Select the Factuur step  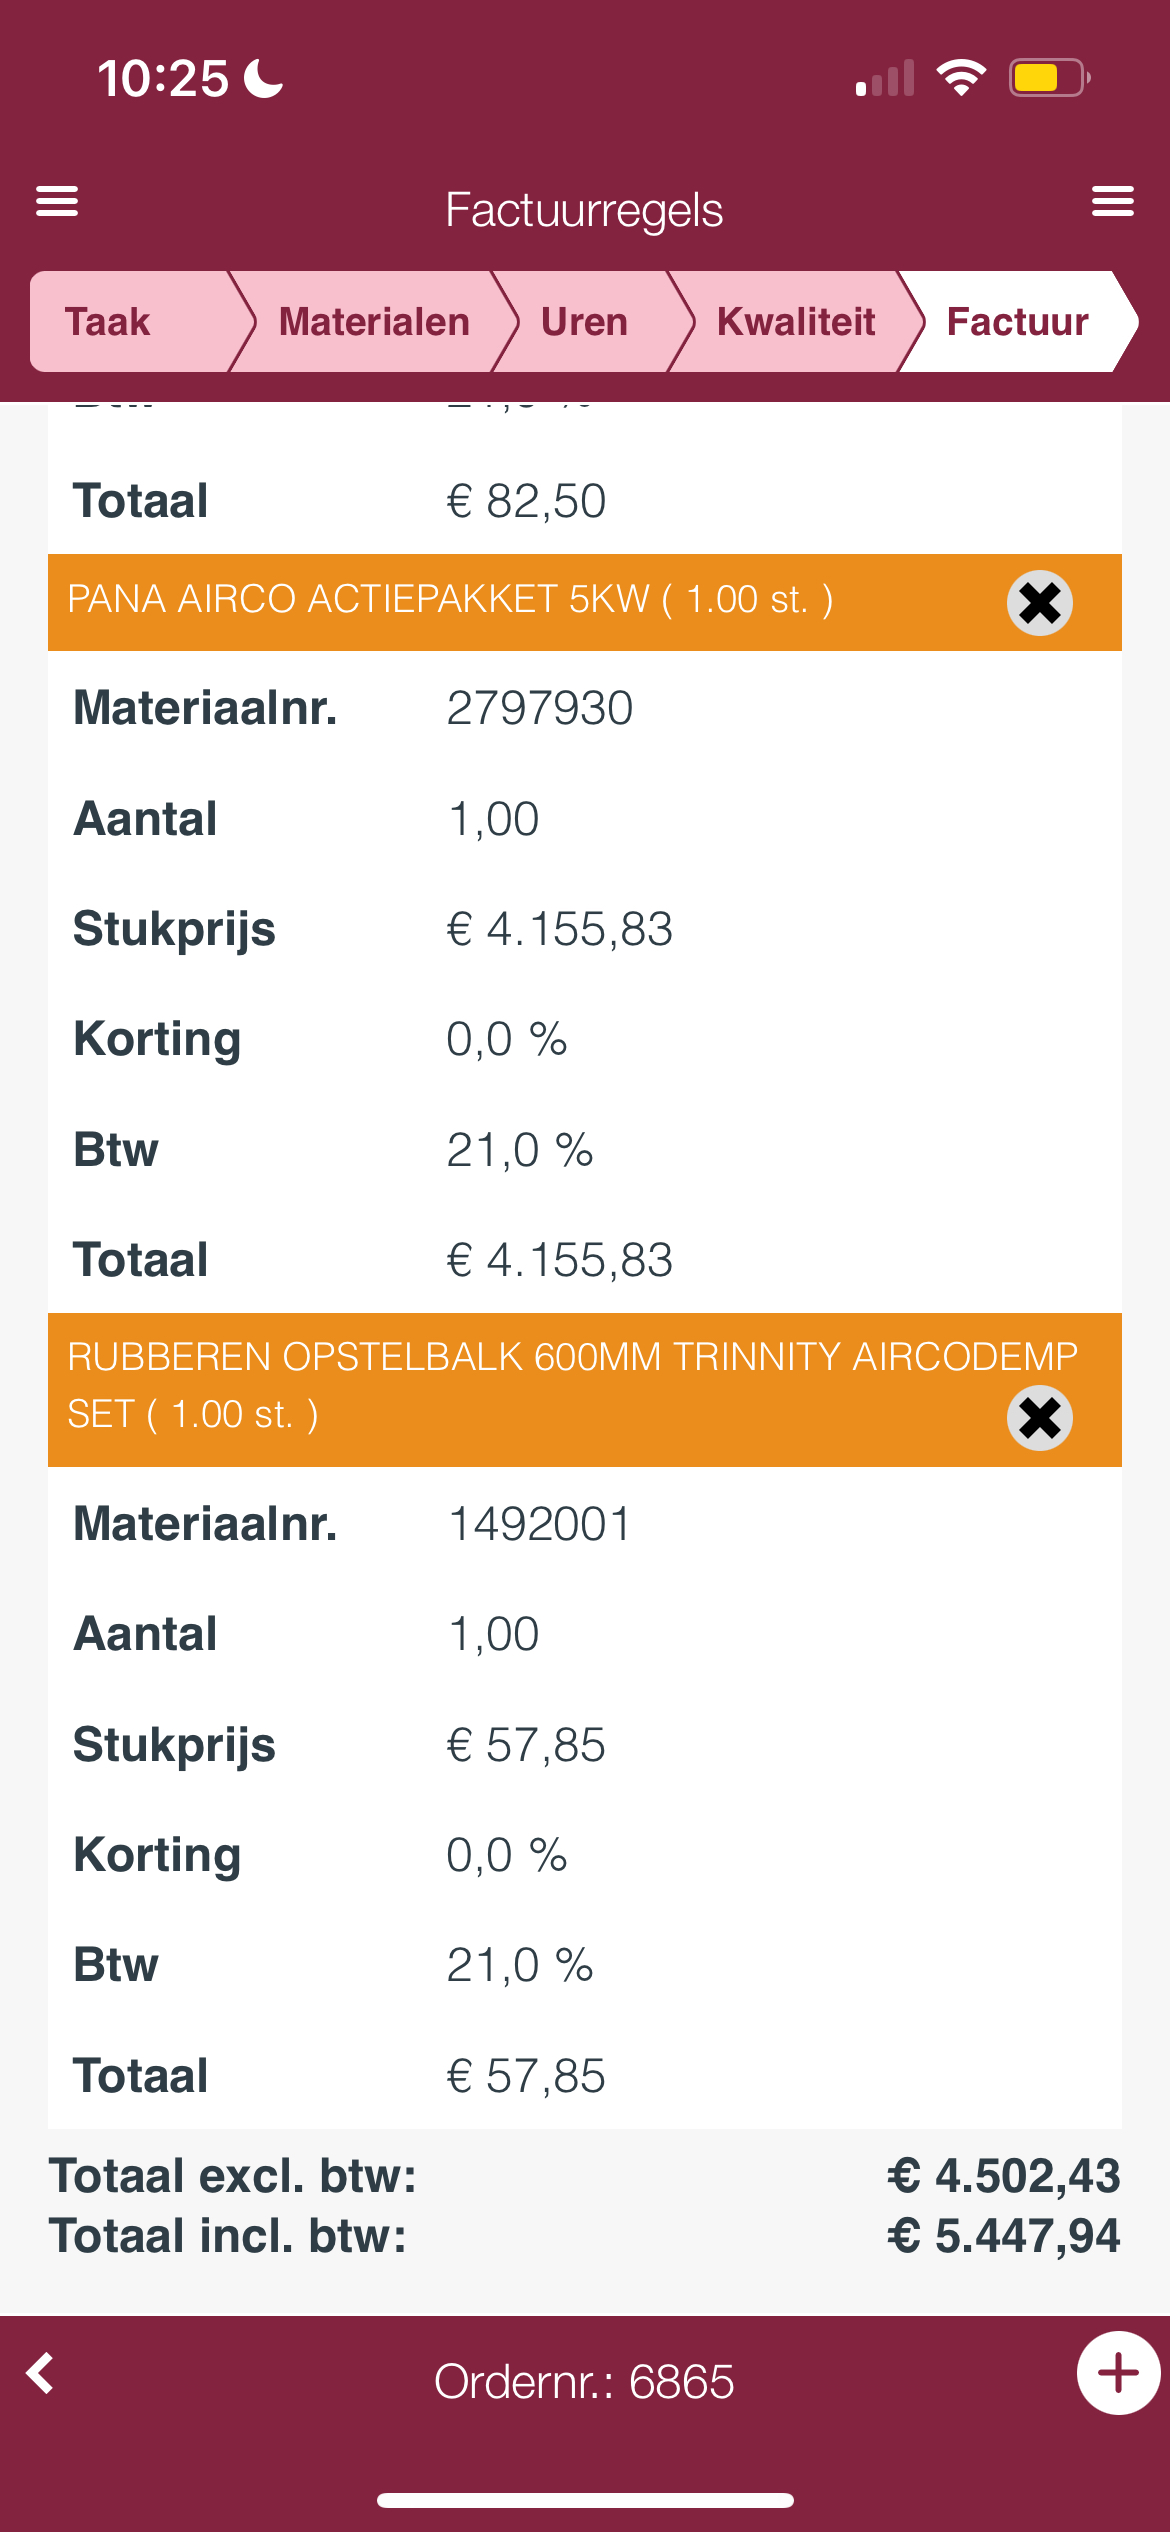point(1018,322)
